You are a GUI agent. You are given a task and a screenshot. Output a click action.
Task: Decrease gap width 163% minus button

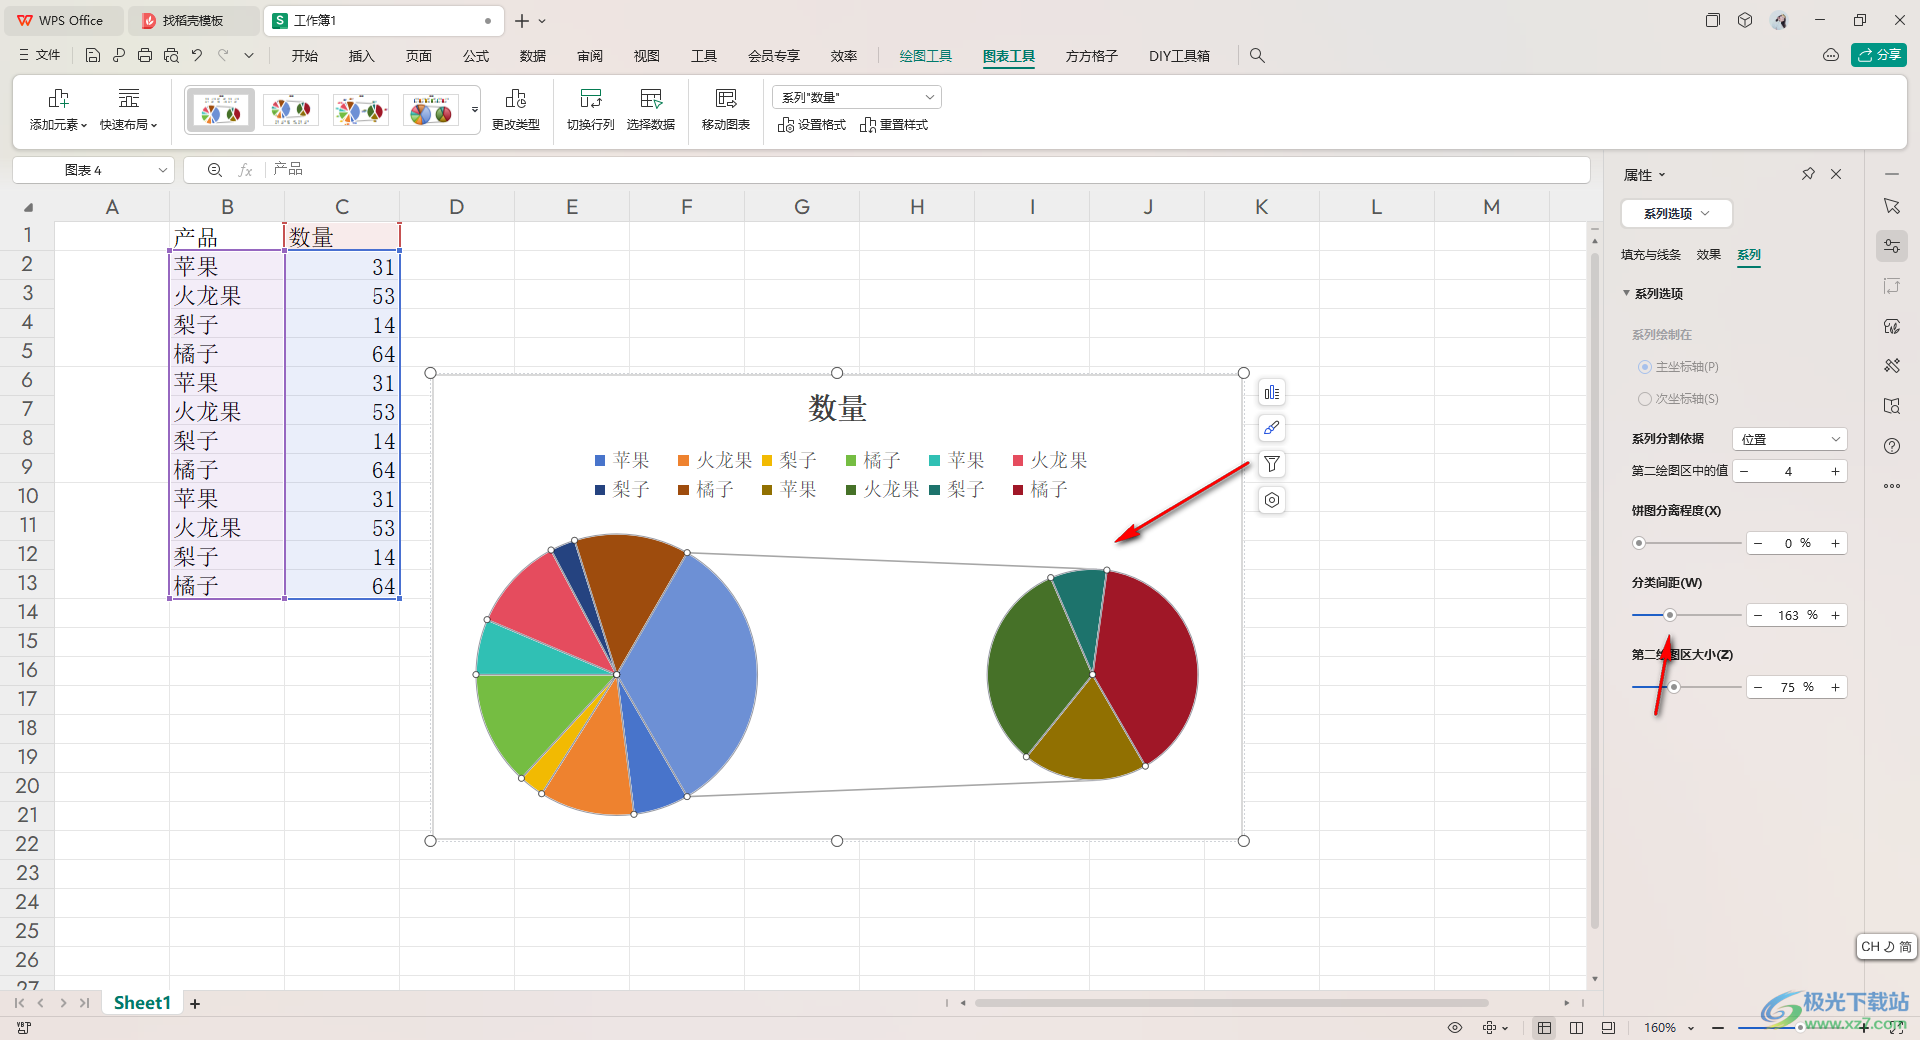1758,615
